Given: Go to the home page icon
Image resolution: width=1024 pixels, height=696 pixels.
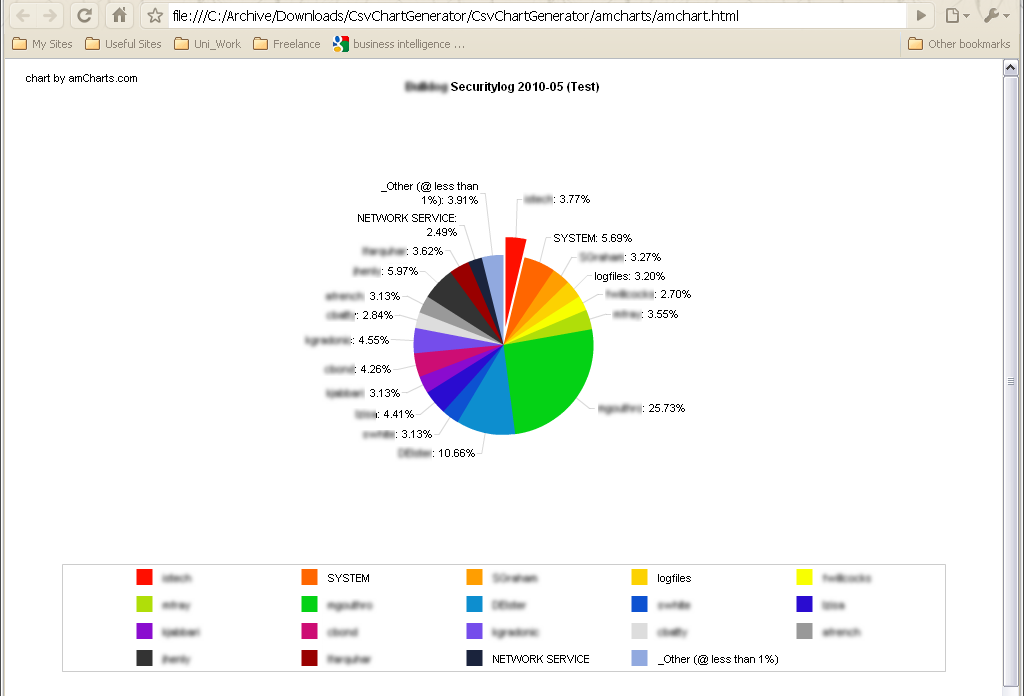Looking at the screenshot, I should pyautogui.click(x=119, y=16).
